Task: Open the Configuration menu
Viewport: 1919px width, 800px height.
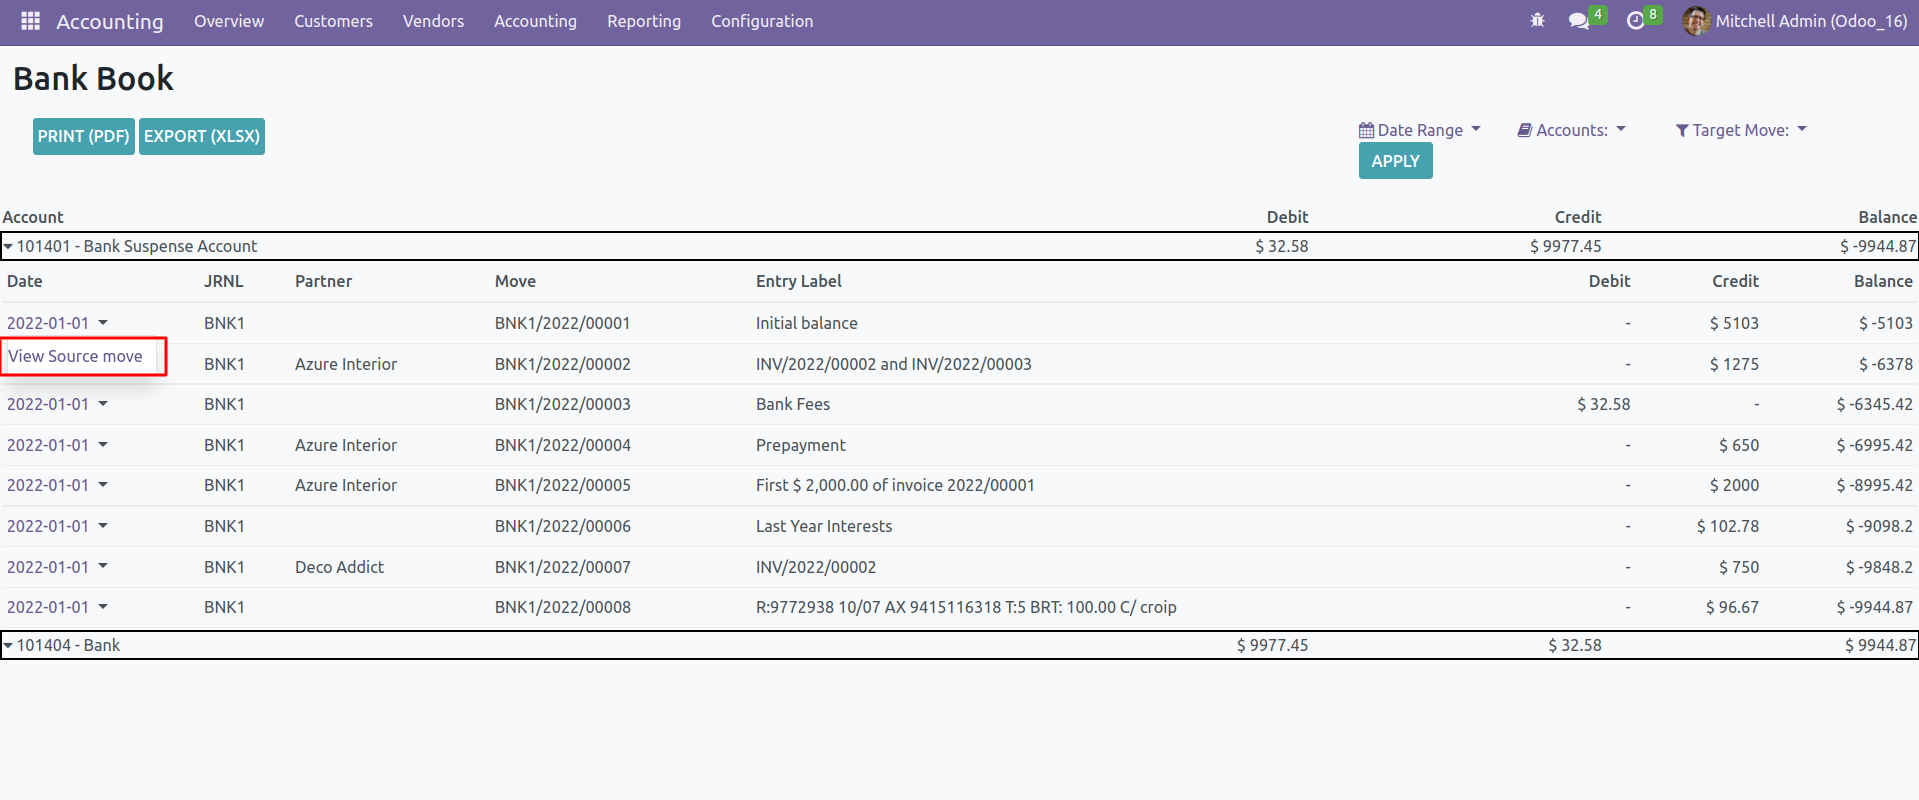Action: [x=761, y=21]
